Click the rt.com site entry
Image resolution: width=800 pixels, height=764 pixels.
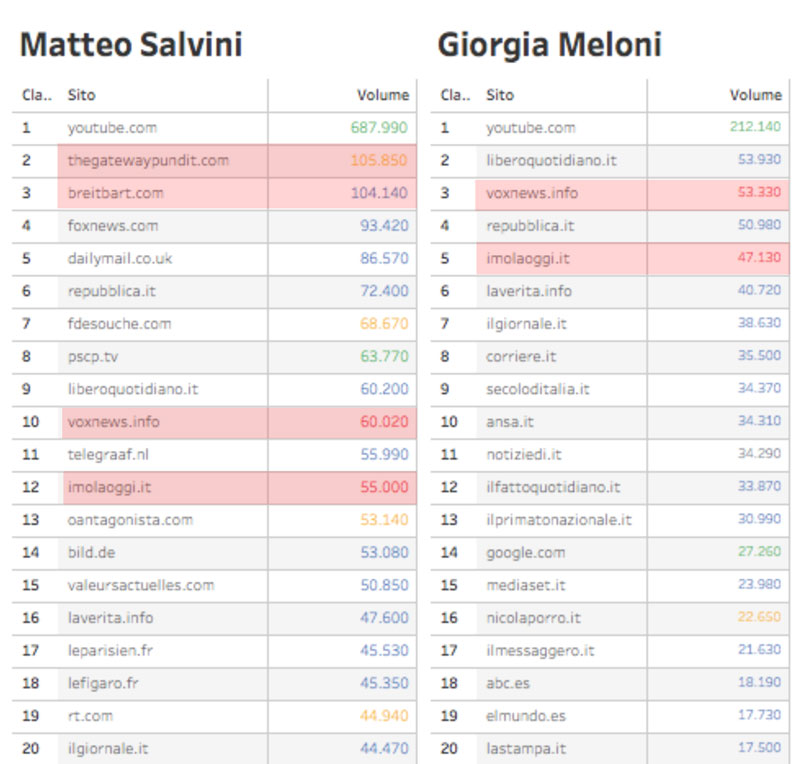point(90,716)
